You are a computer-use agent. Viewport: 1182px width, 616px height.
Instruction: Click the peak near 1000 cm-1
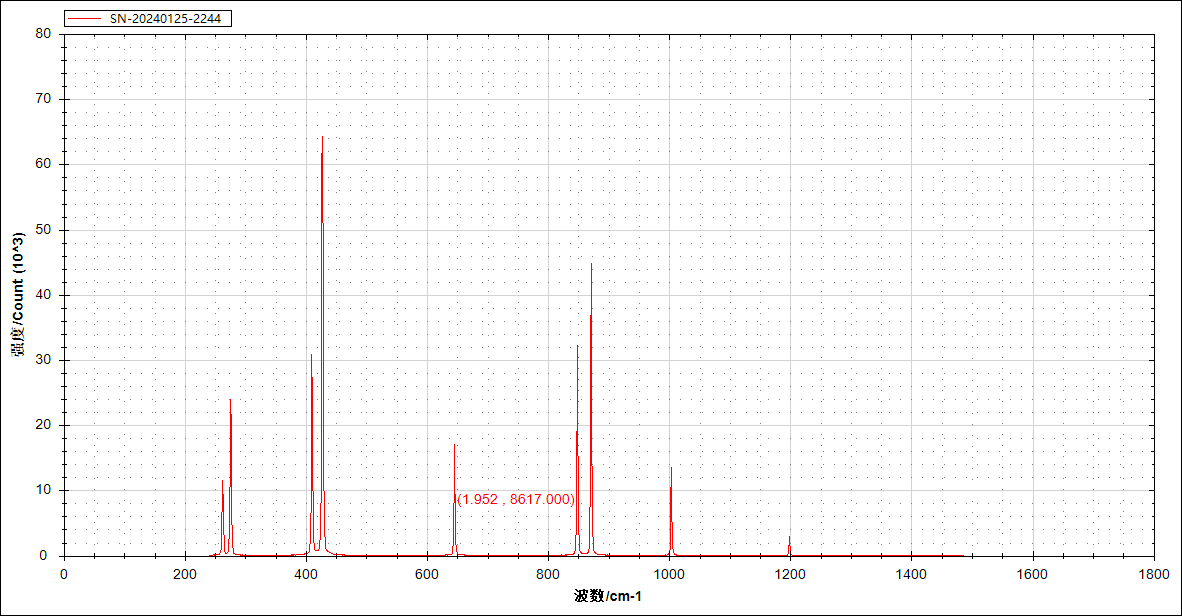[x=670, y=470]
